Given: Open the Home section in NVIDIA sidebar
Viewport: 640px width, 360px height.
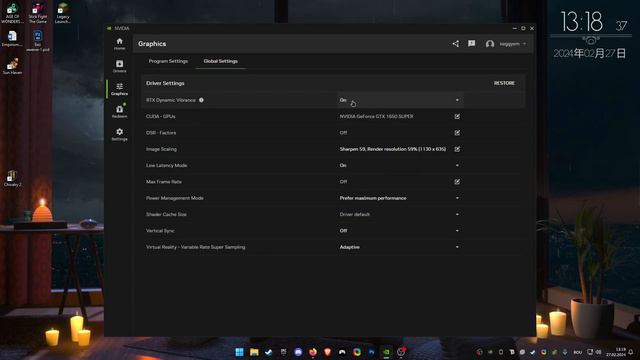Looking at the screenshot, I should tap(119, 44).
